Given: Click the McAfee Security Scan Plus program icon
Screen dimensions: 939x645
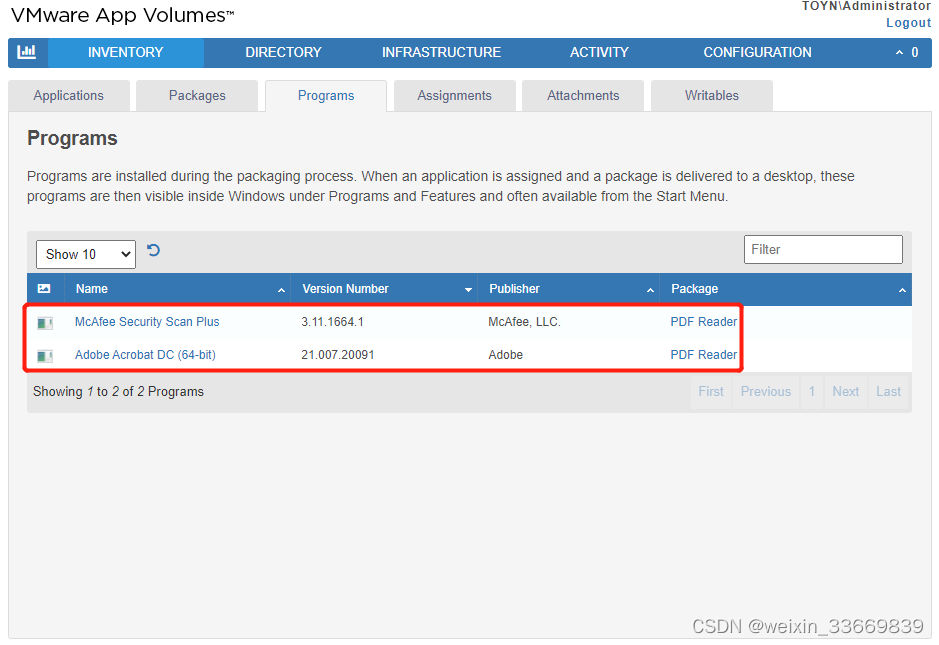Looking at the screenshot, I should [45, 323].
